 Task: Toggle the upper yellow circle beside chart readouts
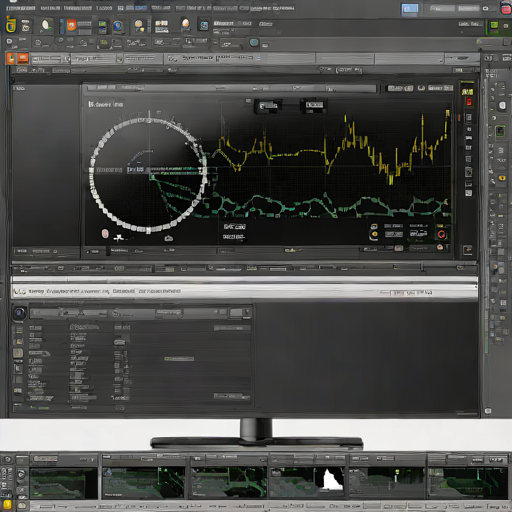(x=374, y=227)
